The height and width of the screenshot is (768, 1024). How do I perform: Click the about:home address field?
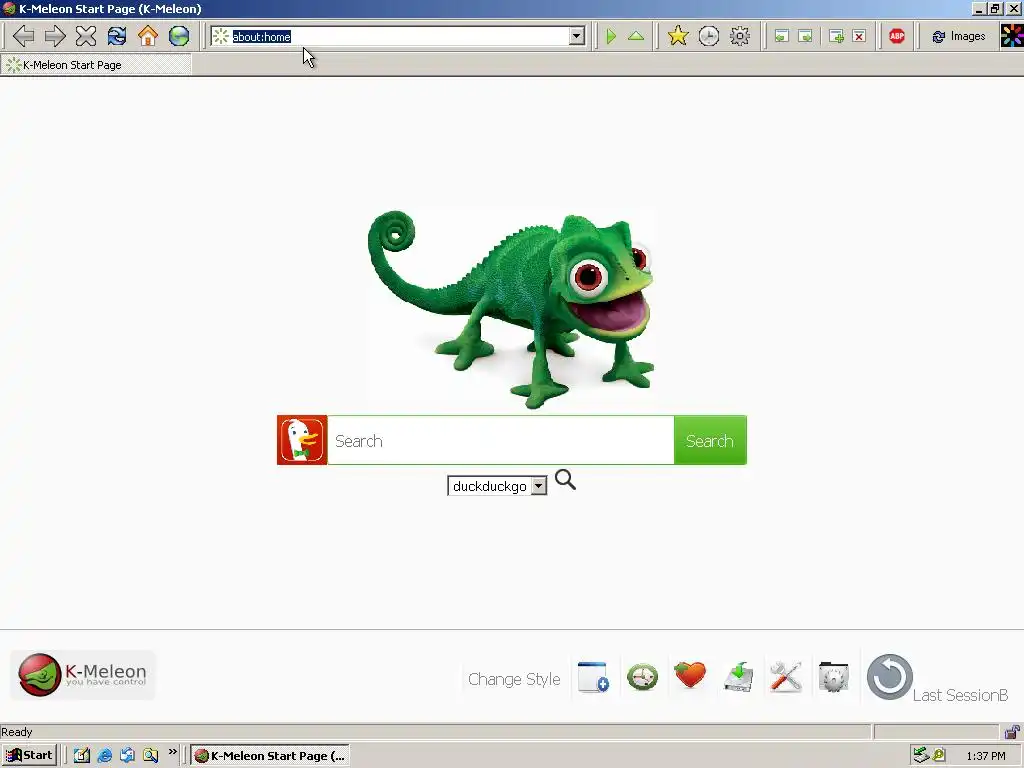point(398,37)
